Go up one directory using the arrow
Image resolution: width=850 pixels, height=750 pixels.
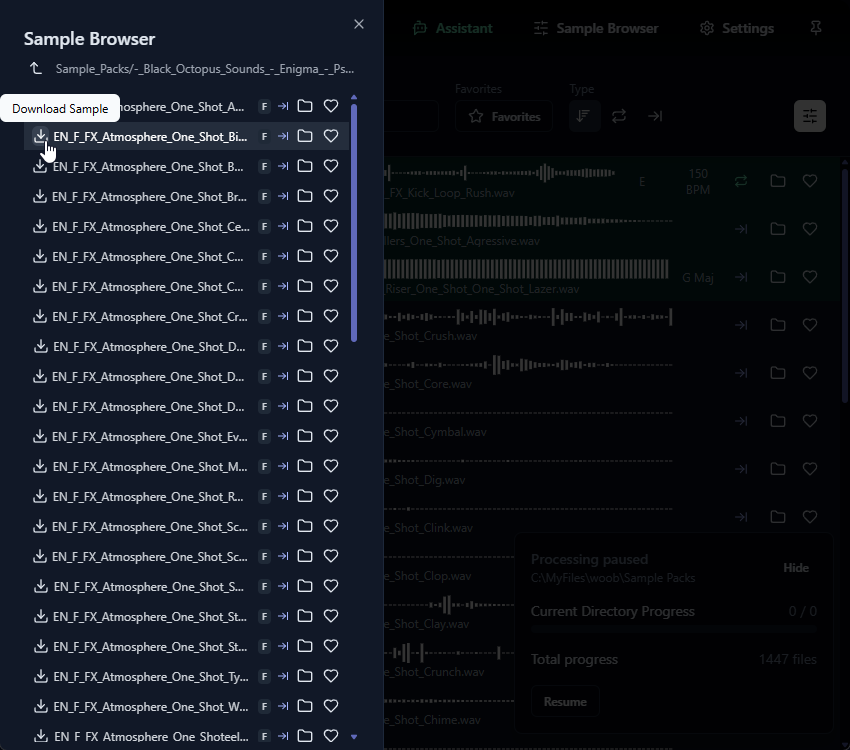point(36,69)
